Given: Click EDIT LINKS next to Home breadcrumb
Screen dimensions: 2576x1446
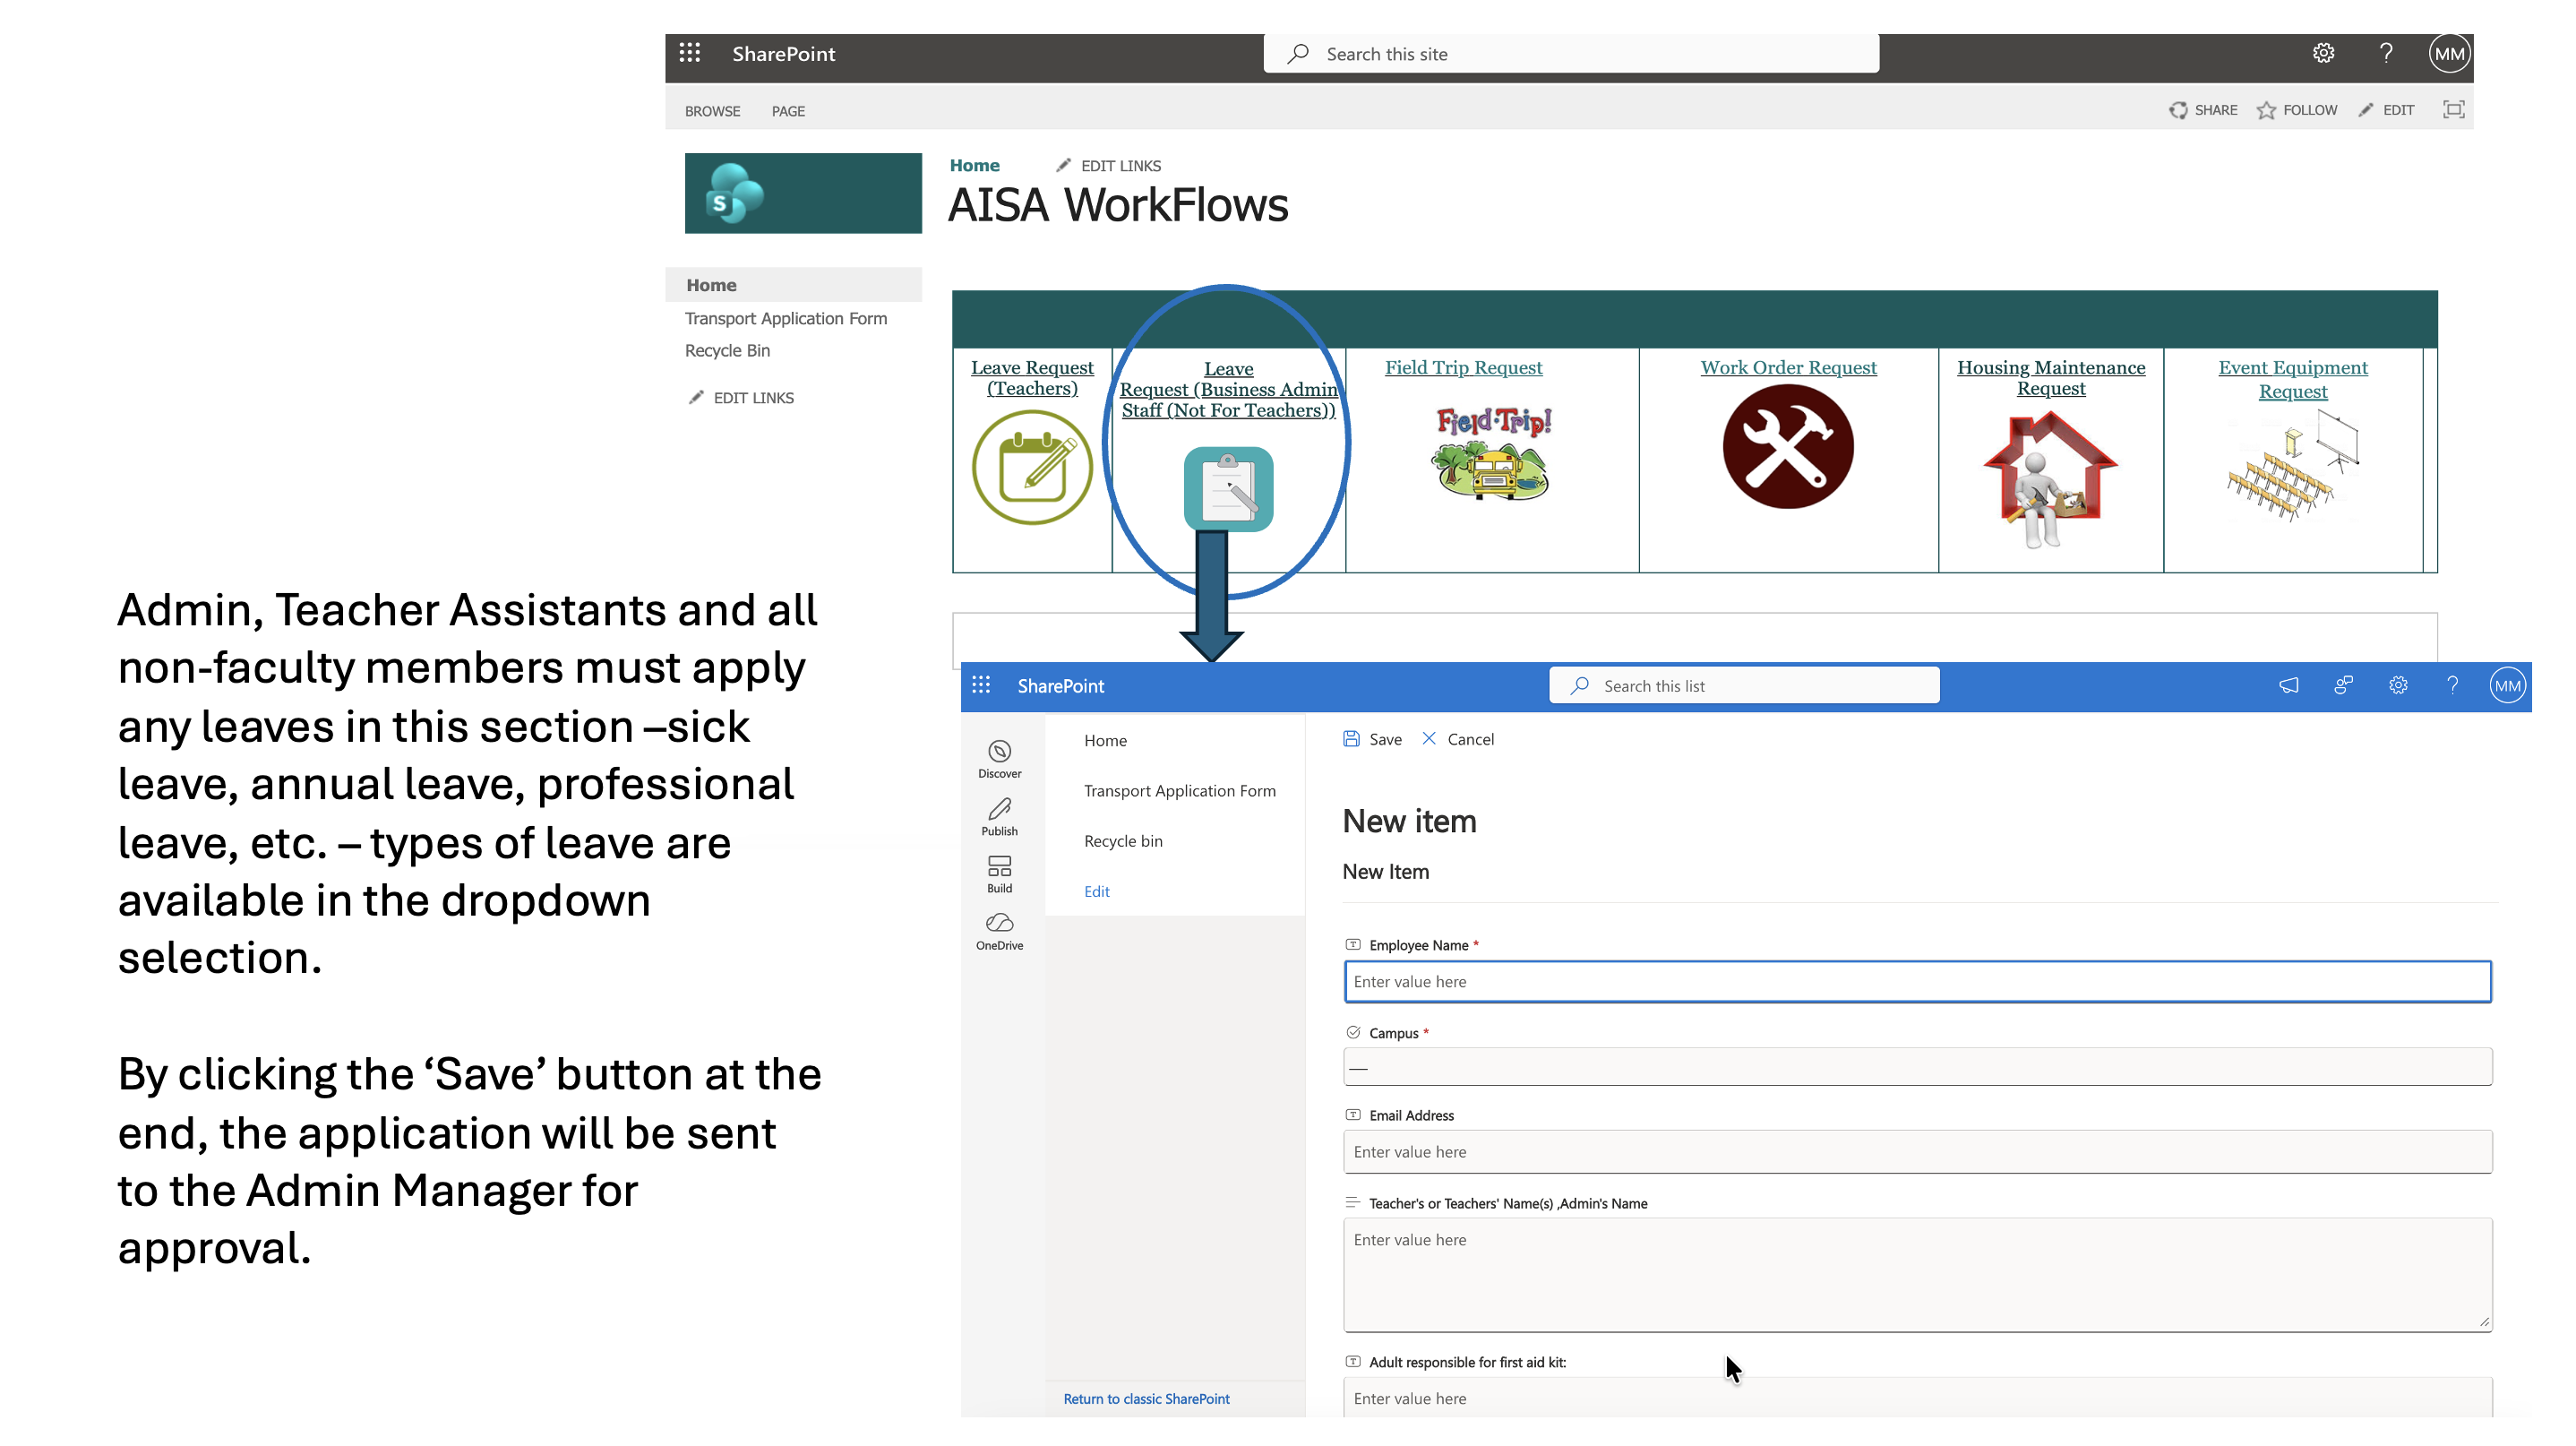Looking at the screenshot, I should click(x=1108, y=165).
